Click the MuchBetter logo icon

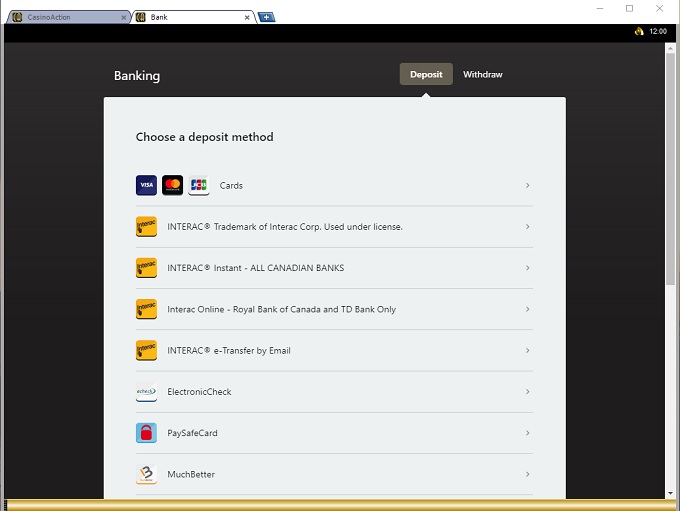pos(146,474)
